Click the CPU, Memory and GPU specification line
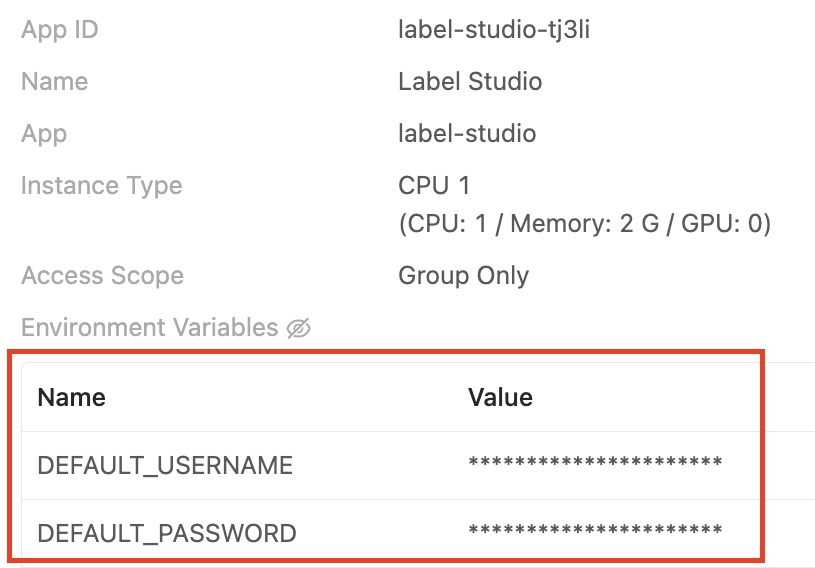The image size is (815, 568). point(585,224)
